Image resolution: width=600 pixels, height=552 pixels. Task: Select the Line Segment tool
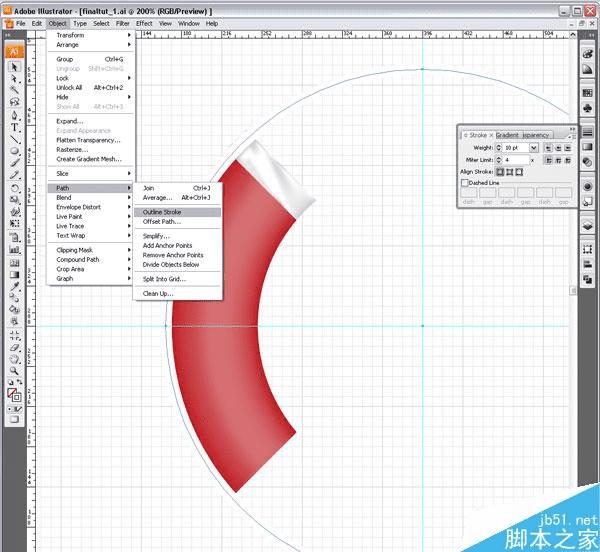click(14, 139)
